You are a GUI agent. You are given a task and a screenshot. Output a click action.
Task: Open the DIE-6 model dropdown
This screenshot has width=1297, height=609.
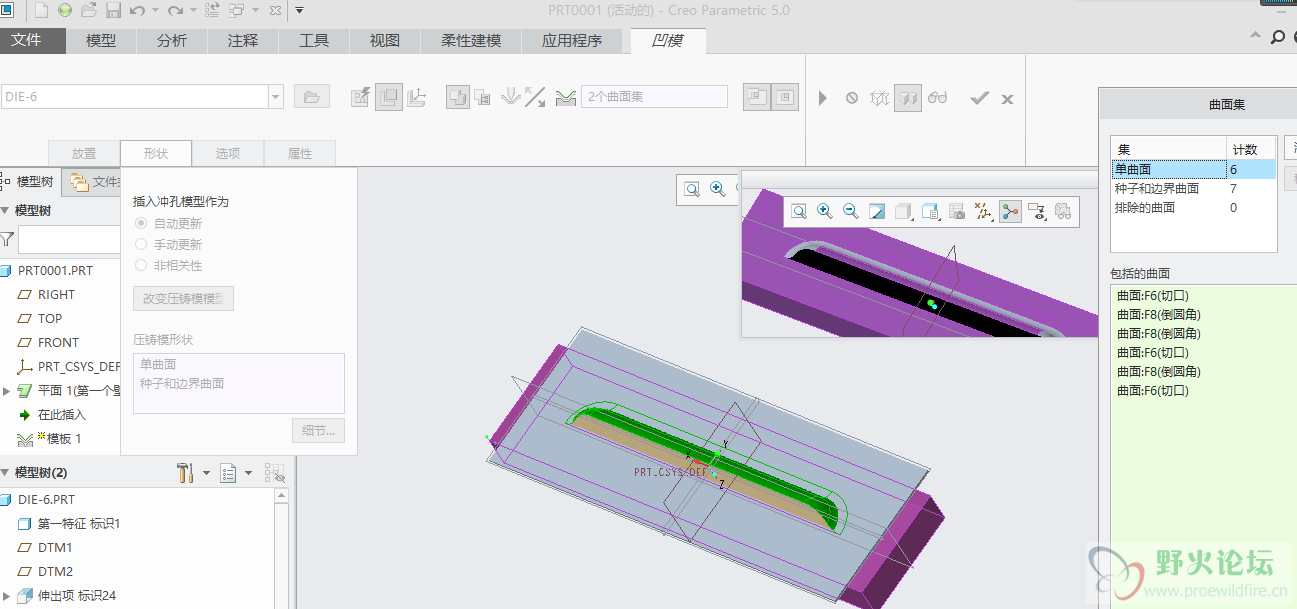pos(276,97)
